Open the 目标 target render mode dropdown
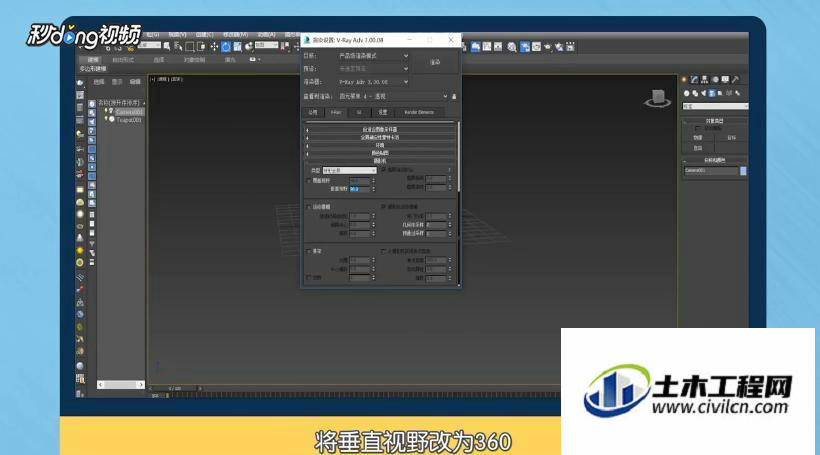The image size is (820, 455). coord(373,55)
